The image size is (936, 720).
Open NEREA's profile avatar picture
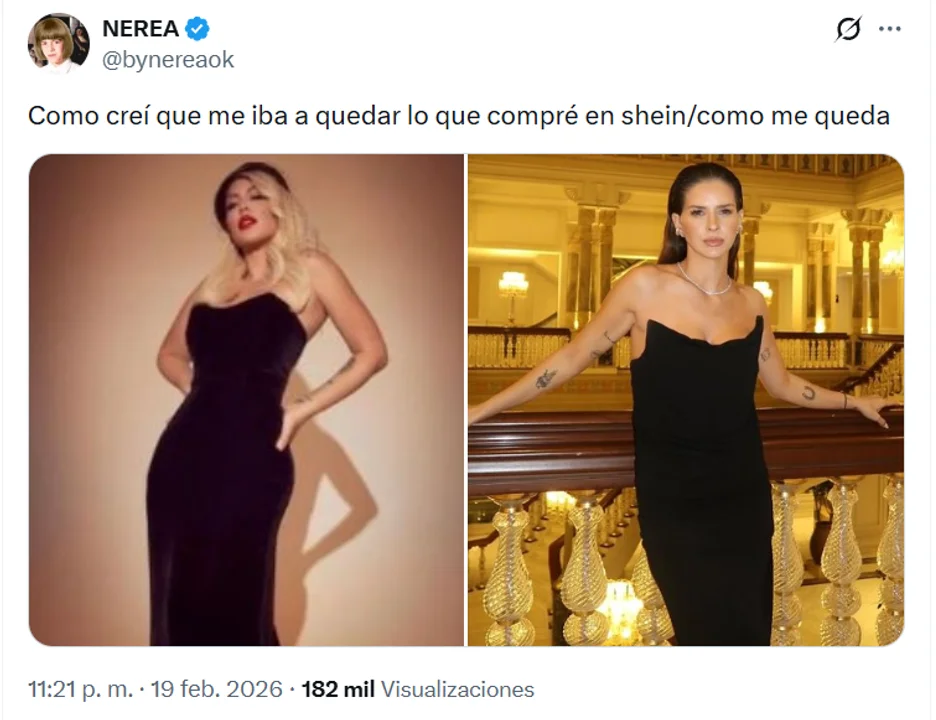(58, 44)
